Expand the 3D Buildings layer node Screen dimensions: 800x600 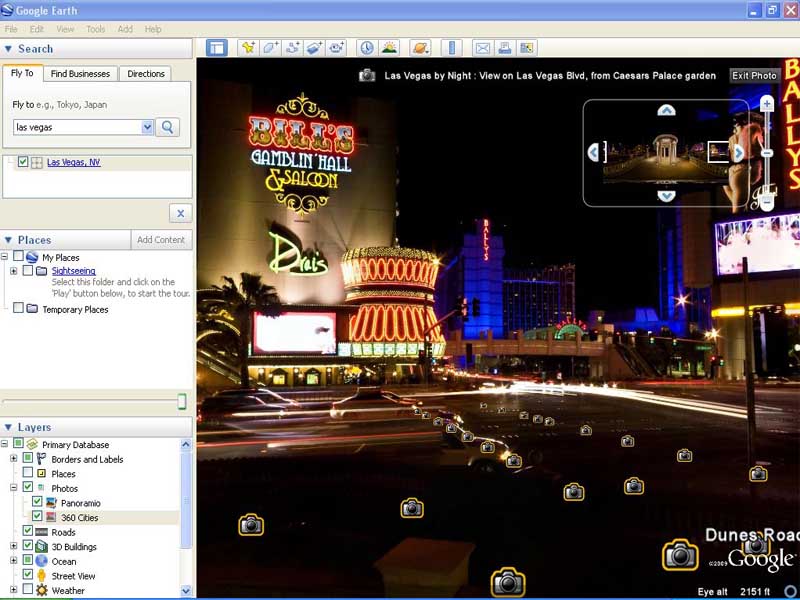click(14, 546)
